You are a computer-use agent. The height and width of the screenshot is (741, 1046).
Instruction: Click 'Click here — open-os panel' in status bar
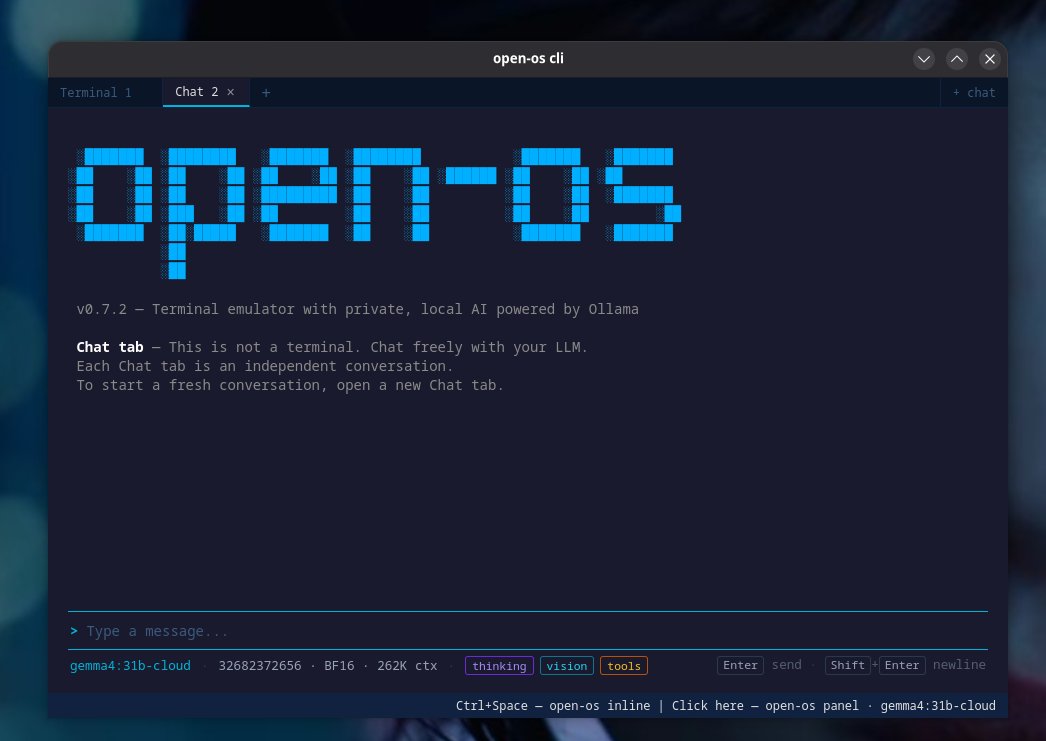point(765,706)
